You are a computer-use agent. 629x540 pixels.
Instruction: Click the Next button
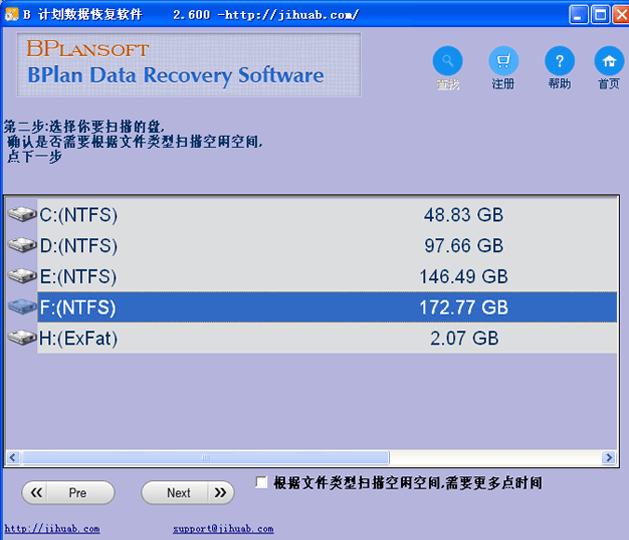click(187, 493)
